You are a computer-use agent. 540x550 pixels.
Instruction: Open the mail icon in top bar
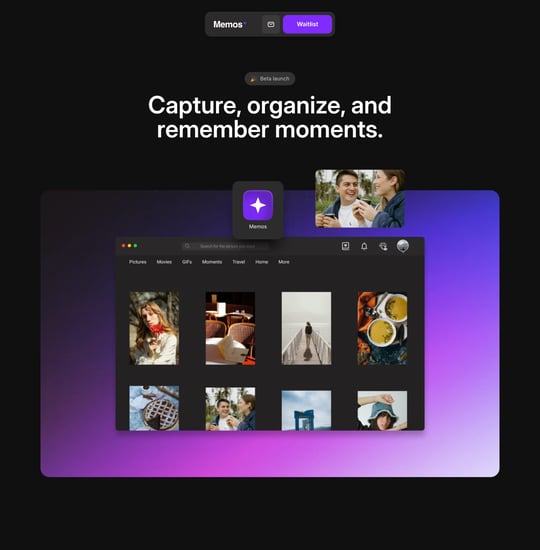point(271,25)
